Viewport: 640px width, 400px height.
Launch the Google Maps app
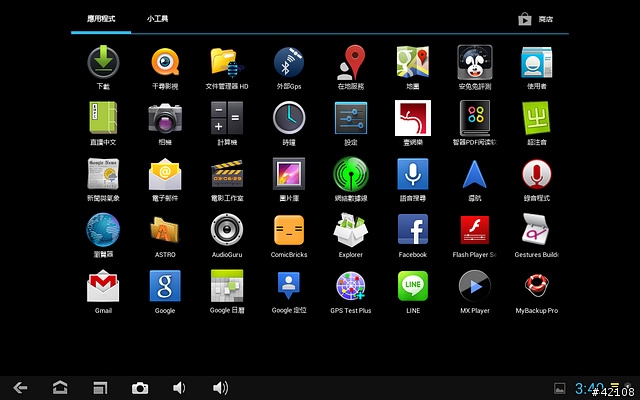click(x=413, y=62)
